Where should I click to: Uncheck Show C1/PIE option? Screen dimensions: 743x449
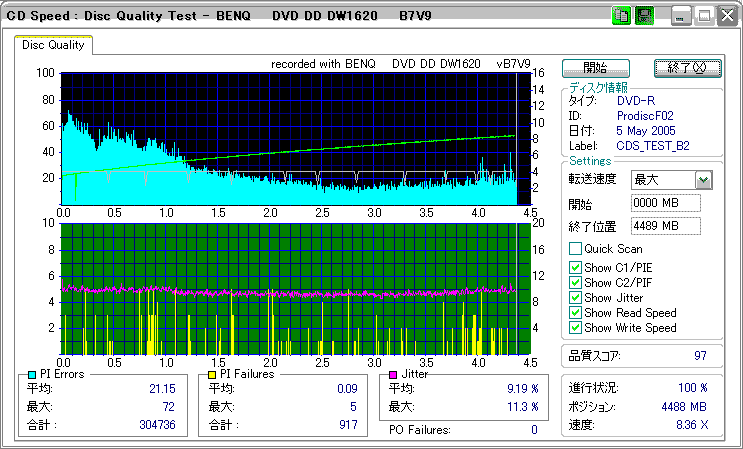coord(575,266)
